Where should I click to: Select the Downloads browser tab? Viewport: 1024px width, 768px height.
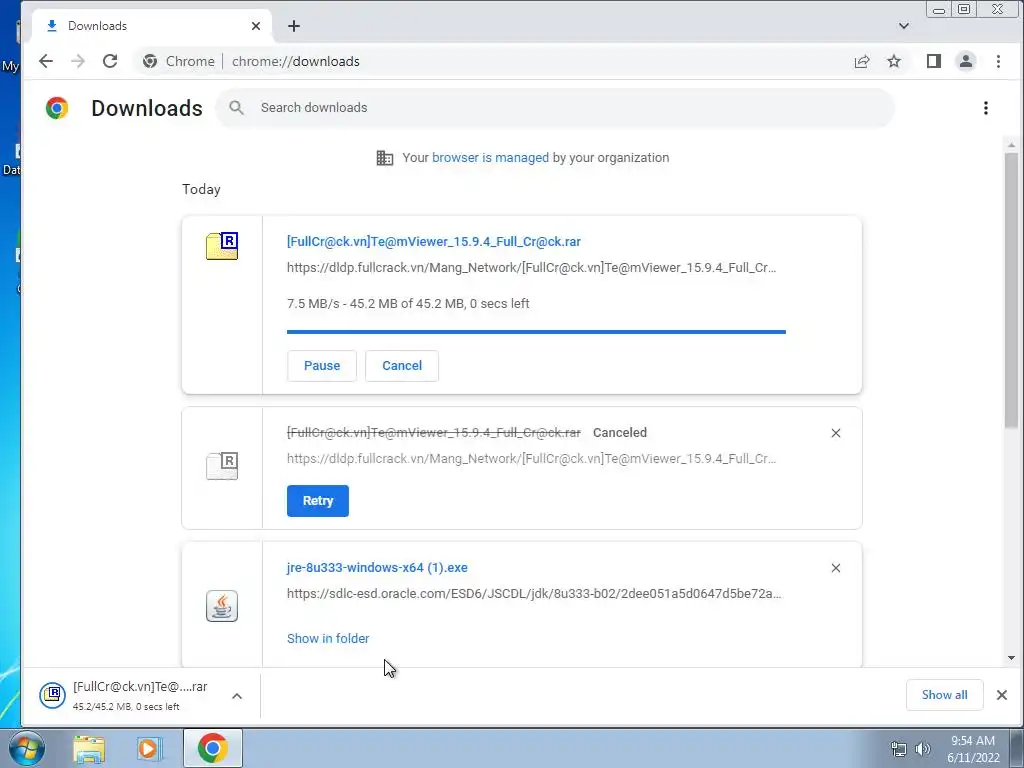pos(152,26)
